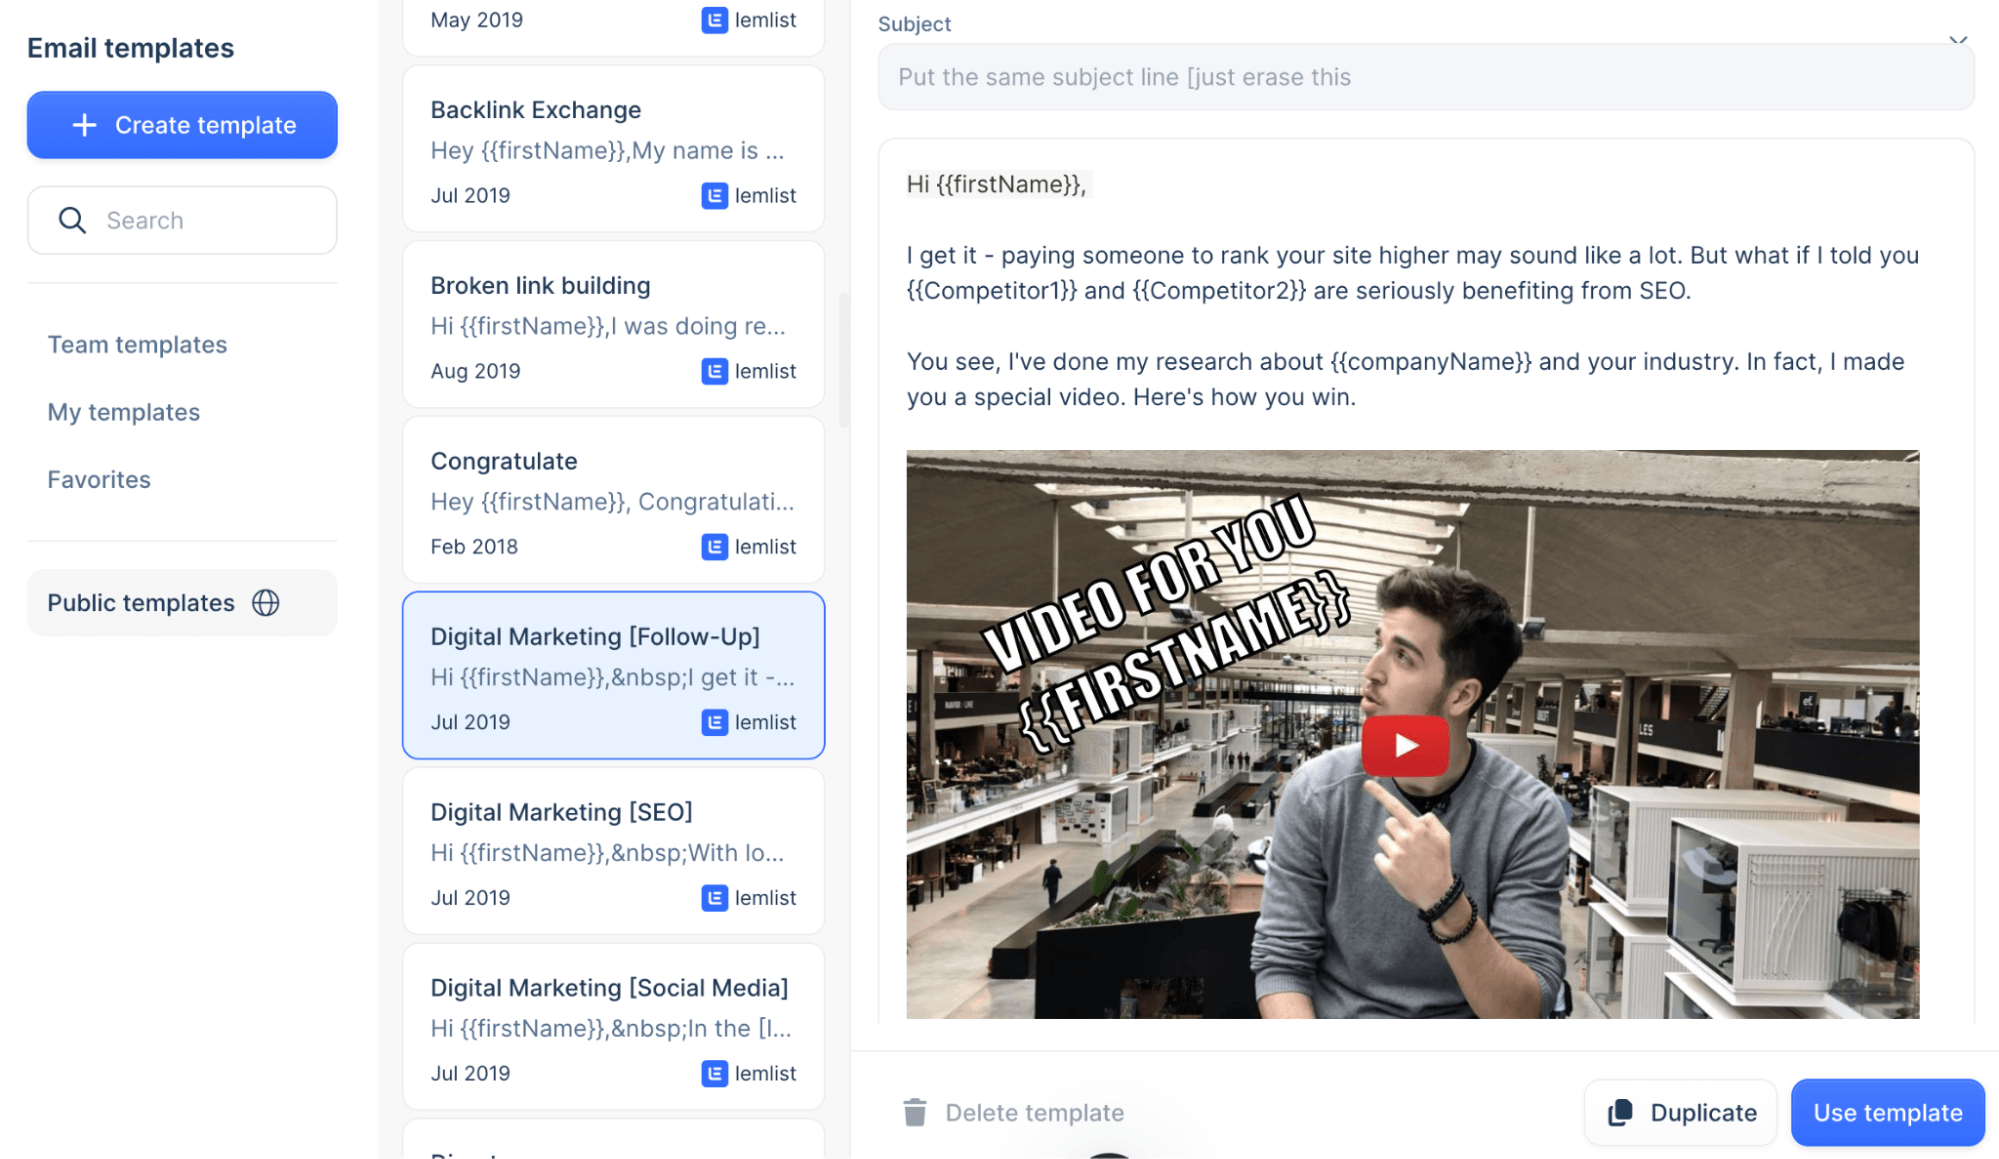Click the Duplicate copy icon
The width and height of the screenshot is (1999, 1159).
pos(1620,1112)
